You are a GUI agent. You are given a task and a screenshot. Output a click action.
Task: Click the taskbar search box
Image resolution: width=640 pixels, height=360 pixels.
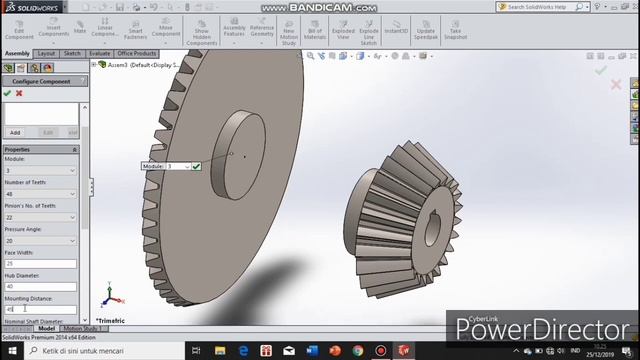[104, 351]
